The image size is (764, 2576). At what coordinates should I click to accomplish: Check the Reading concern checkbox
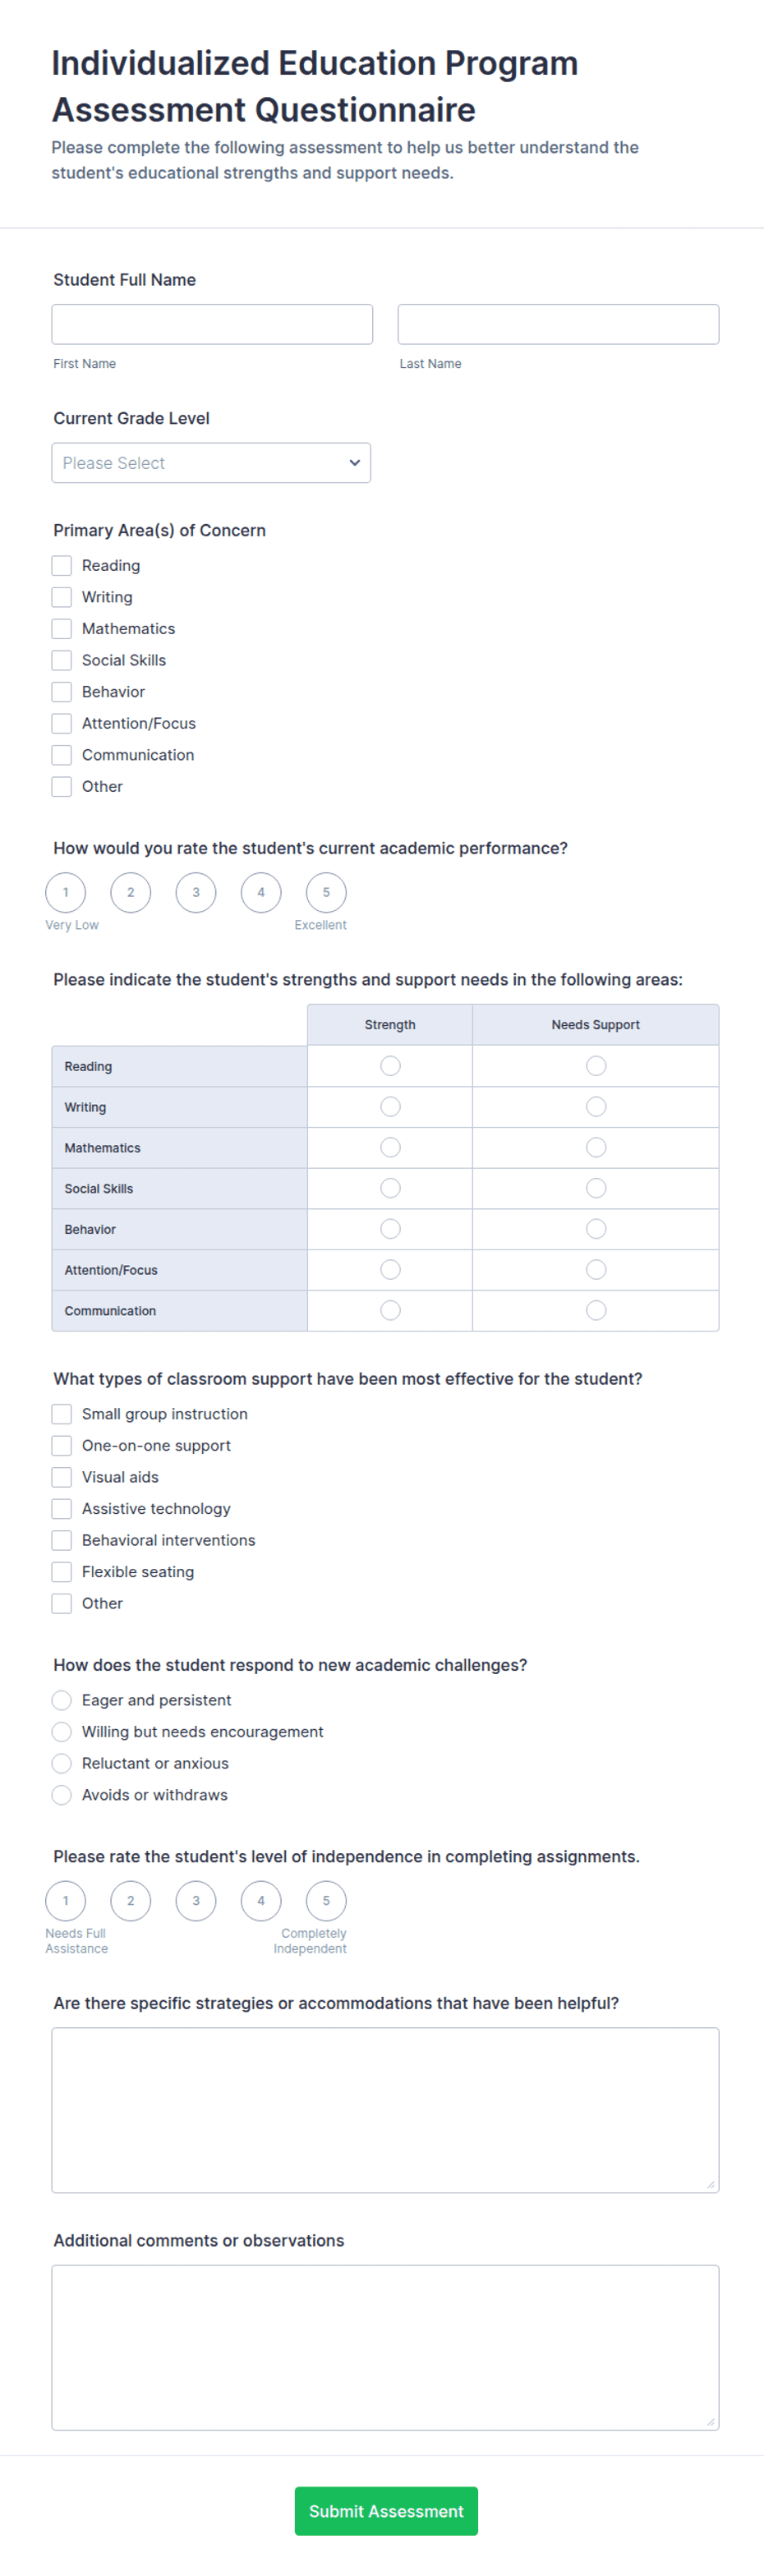tap(62, 566)
